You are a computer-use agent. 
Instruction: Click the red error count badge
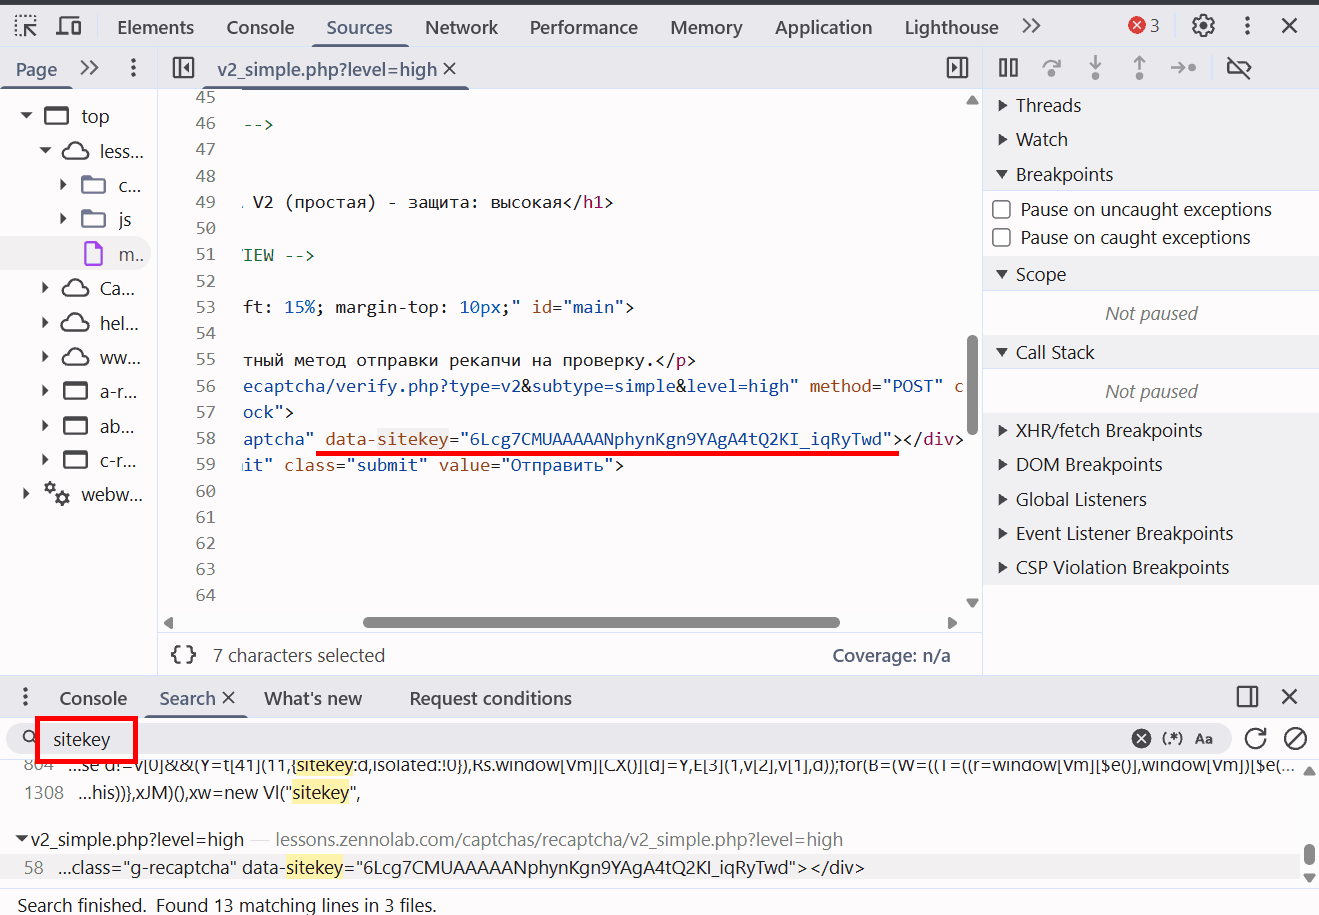(x=1144, y=26)
